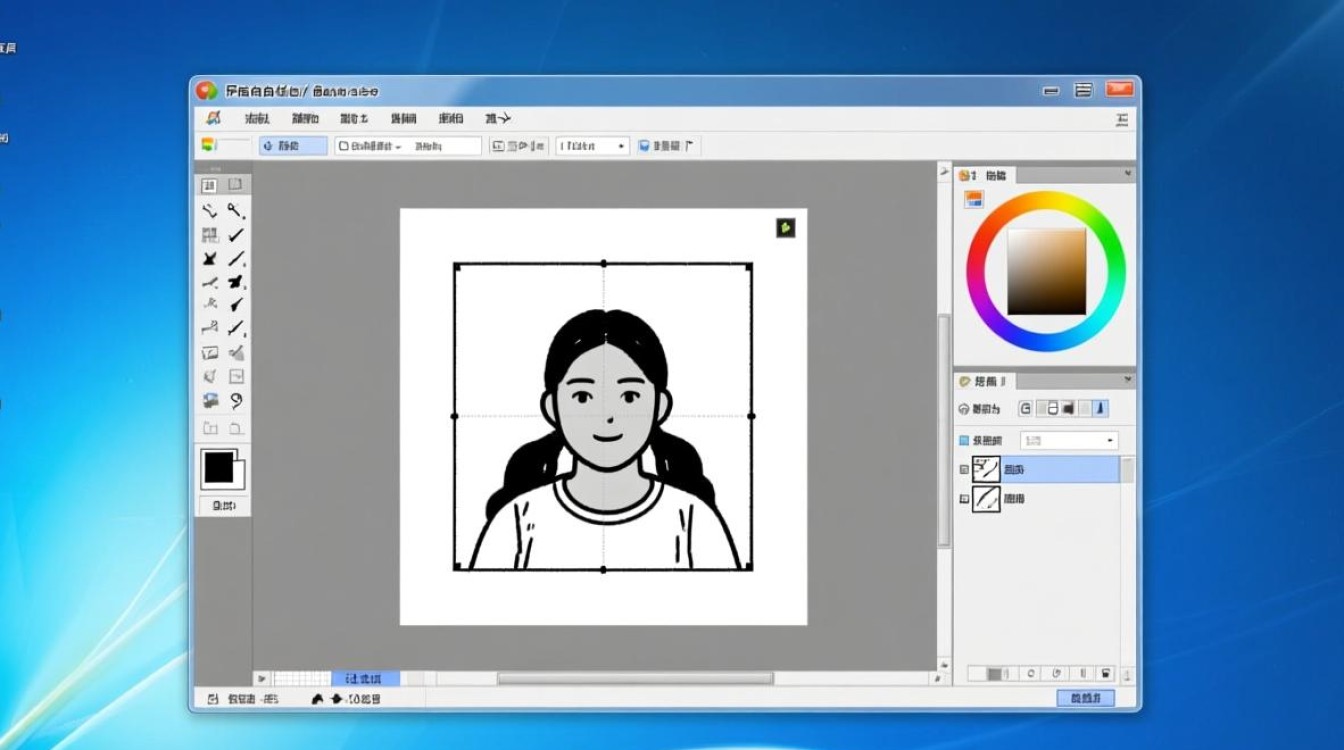
Task: Open the first text menu in menu bar
Action: pos(257,119)
